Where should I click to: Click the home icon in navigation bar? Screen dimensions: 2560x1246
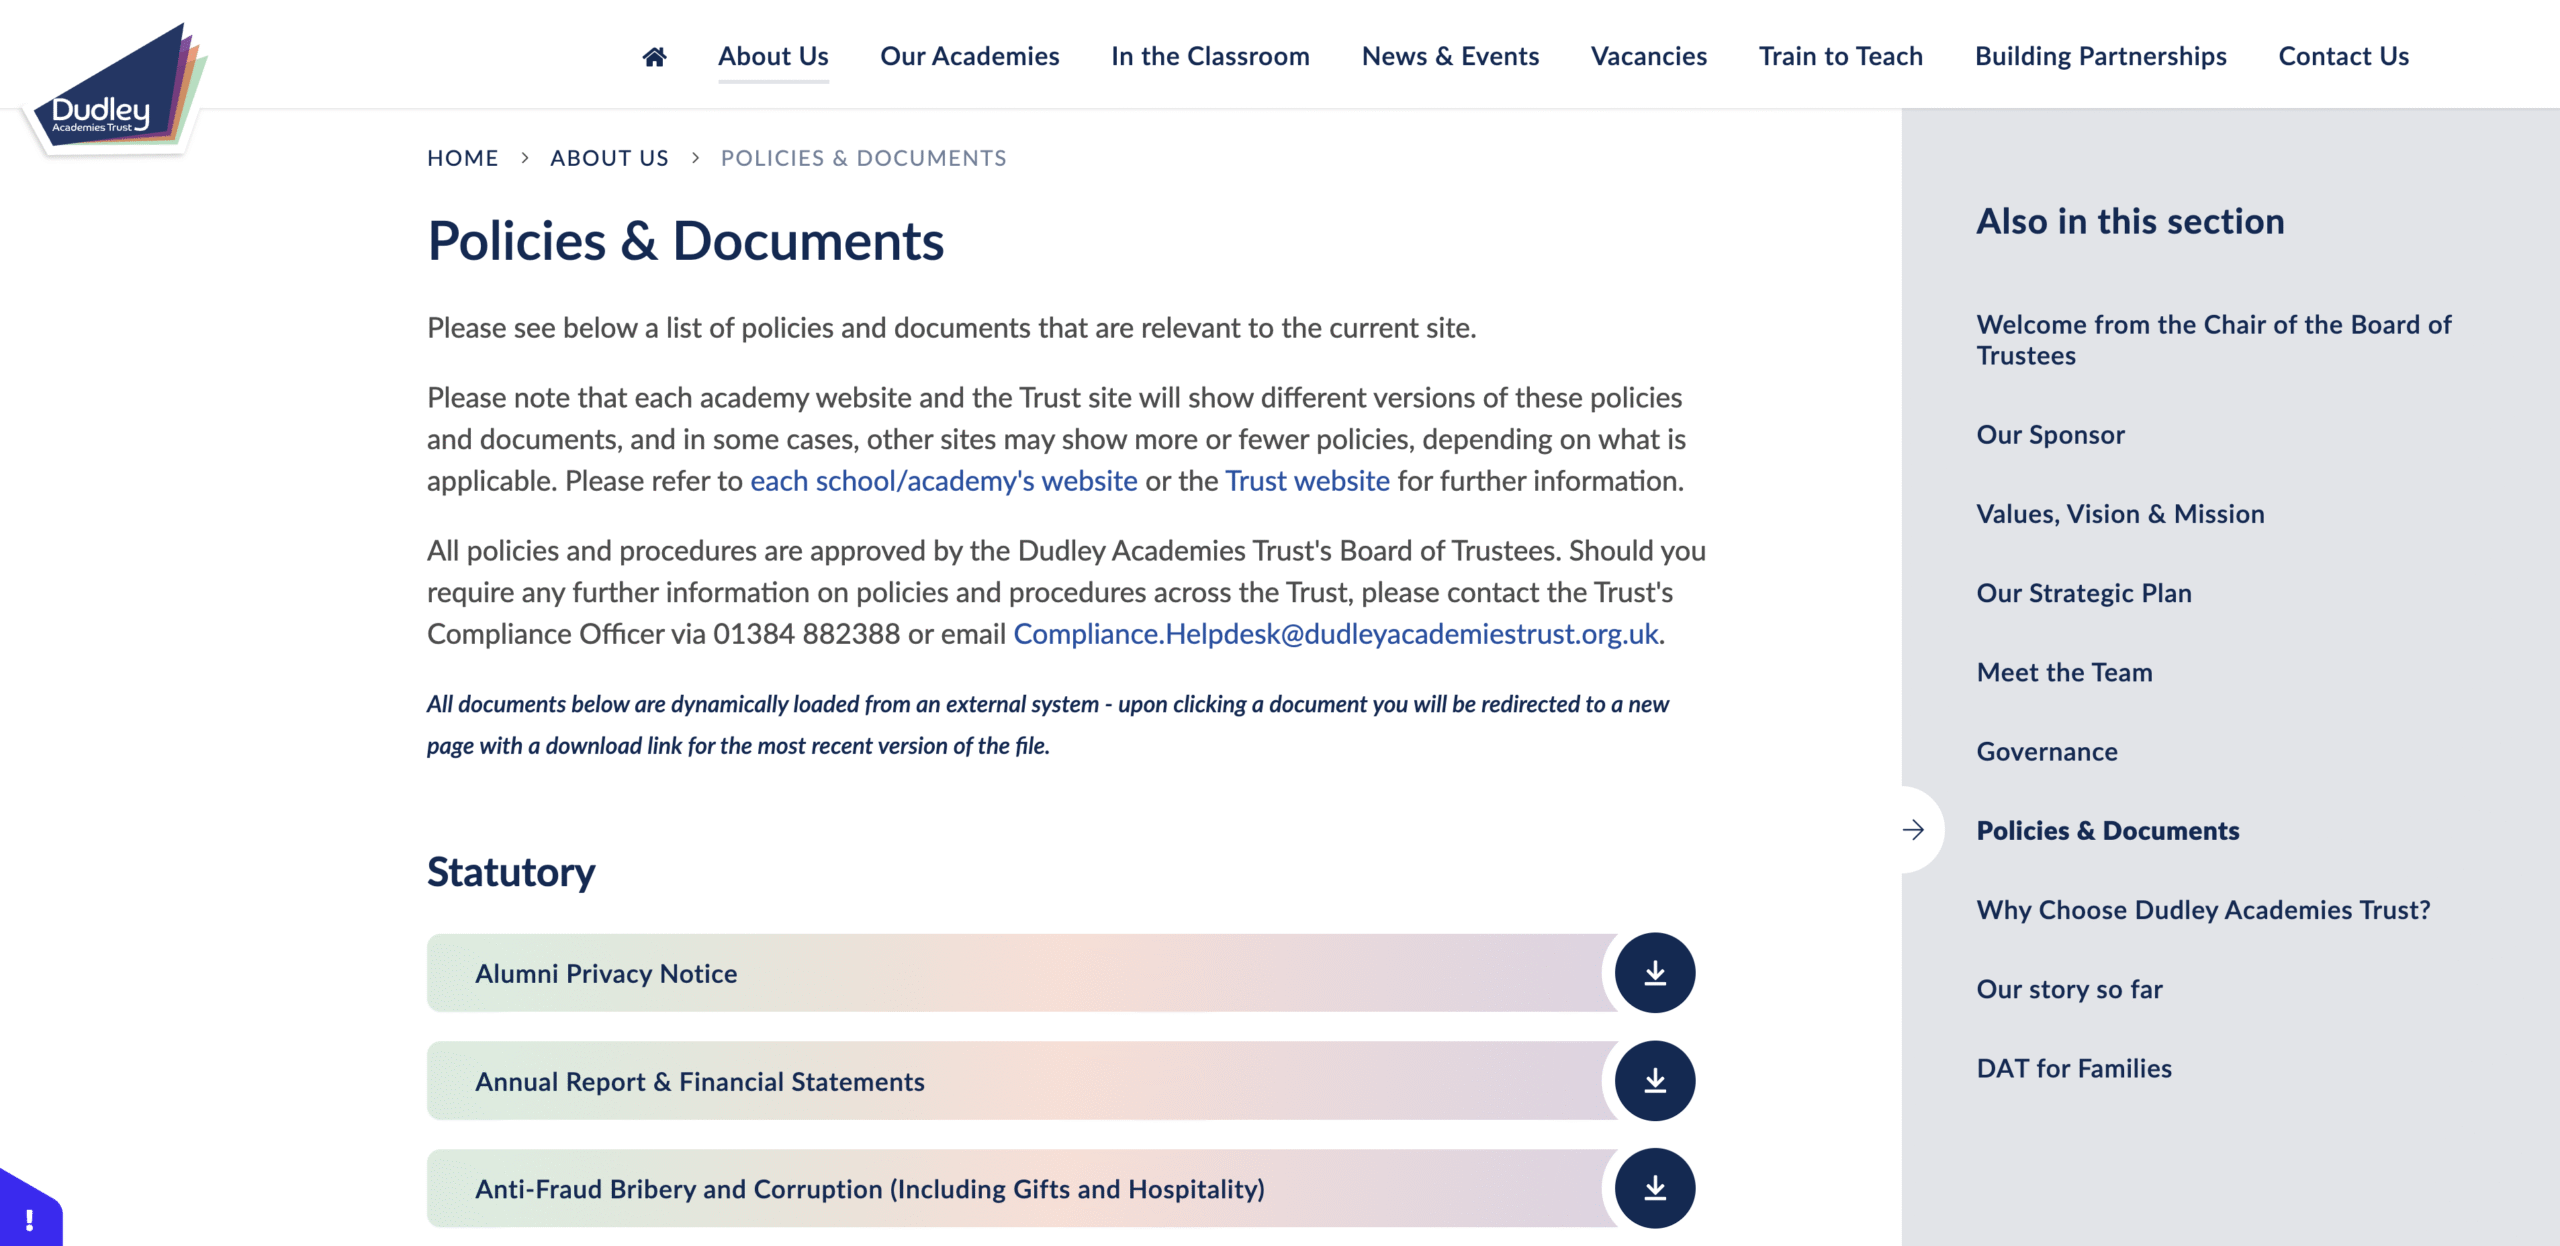(654, 57)
